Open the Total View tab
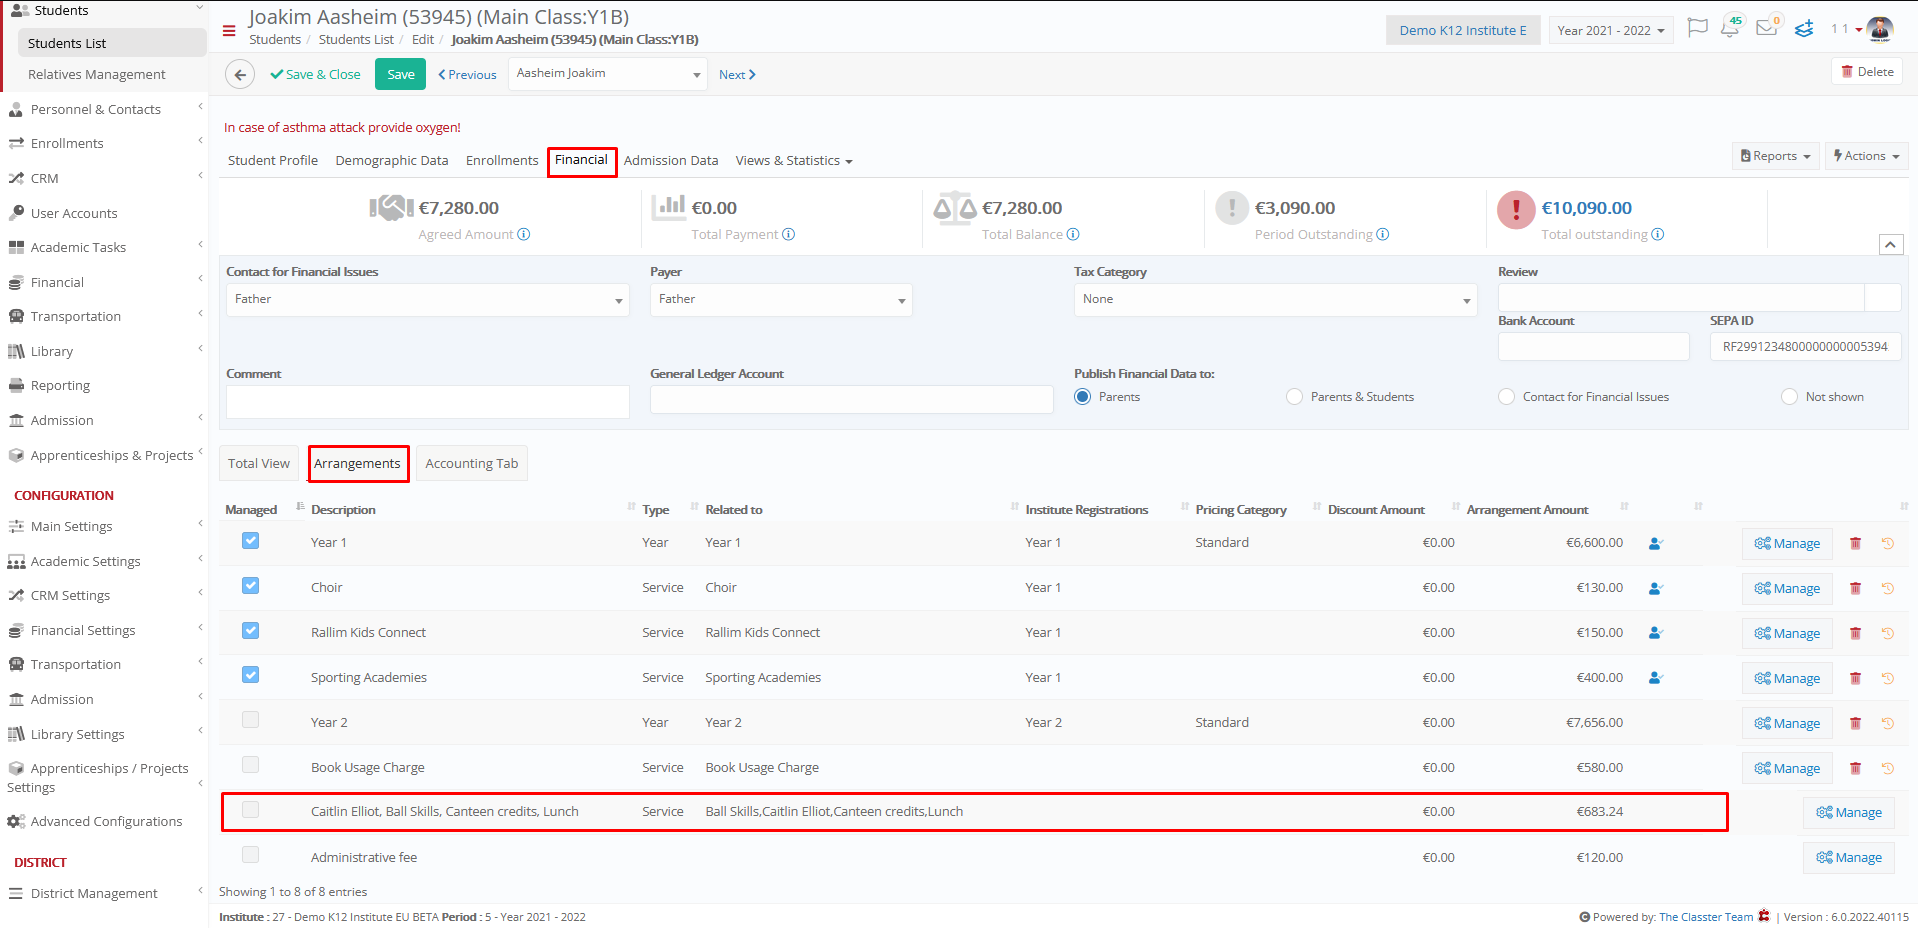Screen dimensions: 1918x928 [x=259, y=464]
